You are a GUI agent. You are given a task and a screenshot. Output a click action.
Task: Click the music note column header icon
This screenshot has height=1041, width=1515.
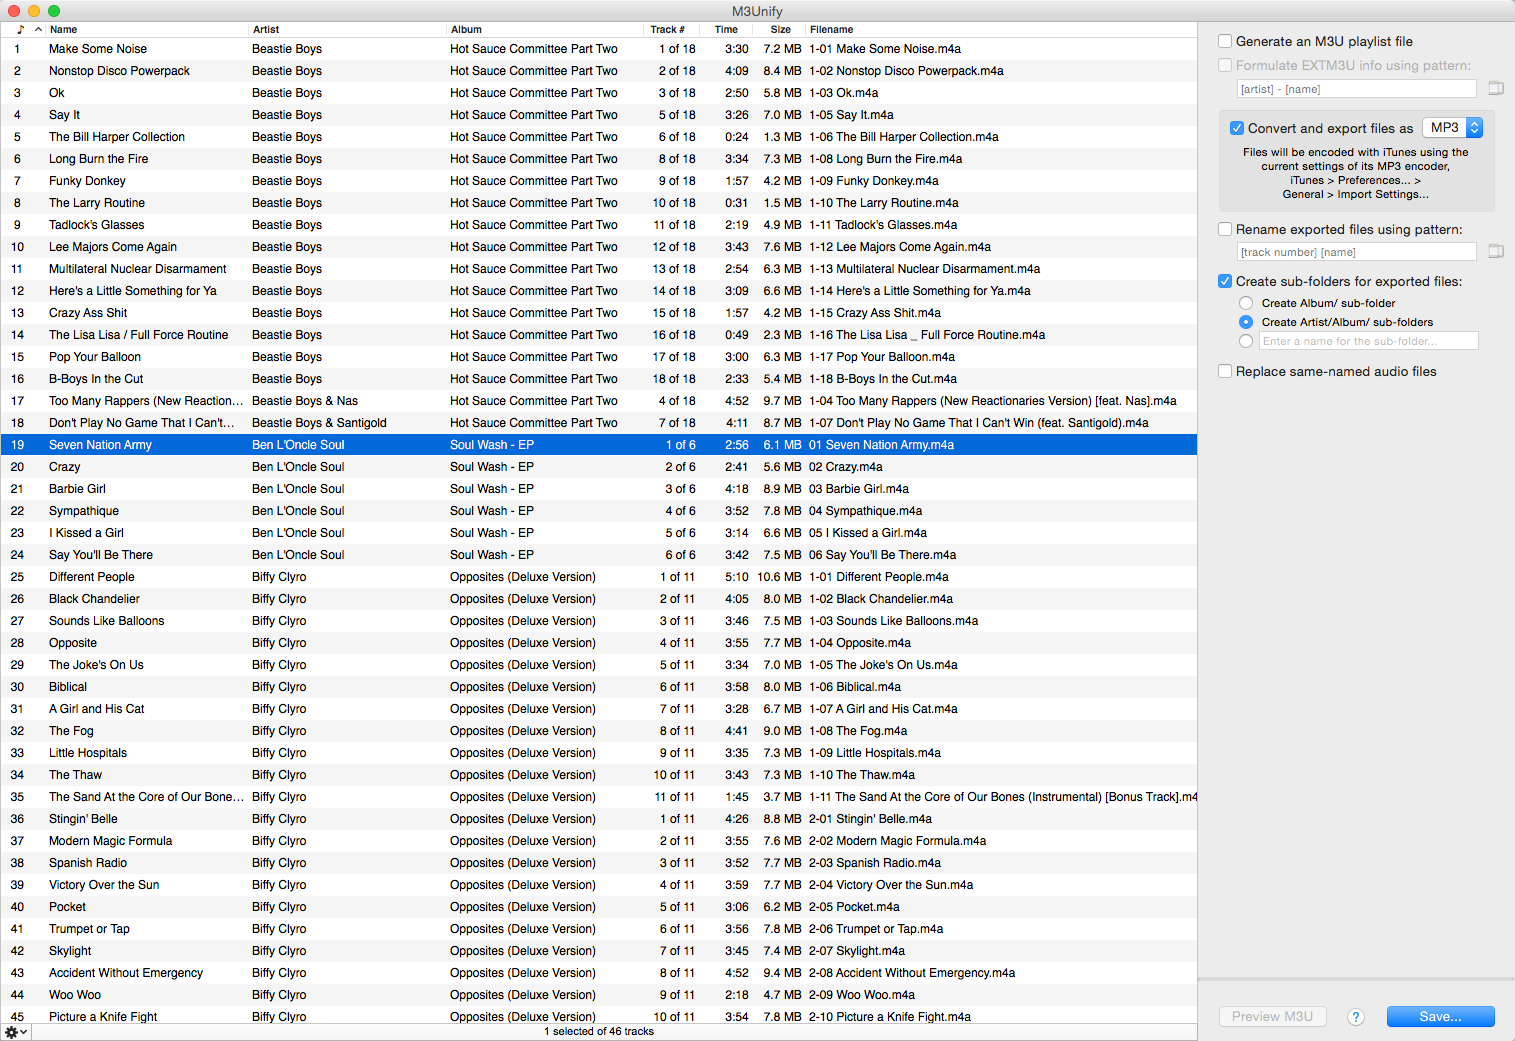pyautogui.click(x=20, y=29)
